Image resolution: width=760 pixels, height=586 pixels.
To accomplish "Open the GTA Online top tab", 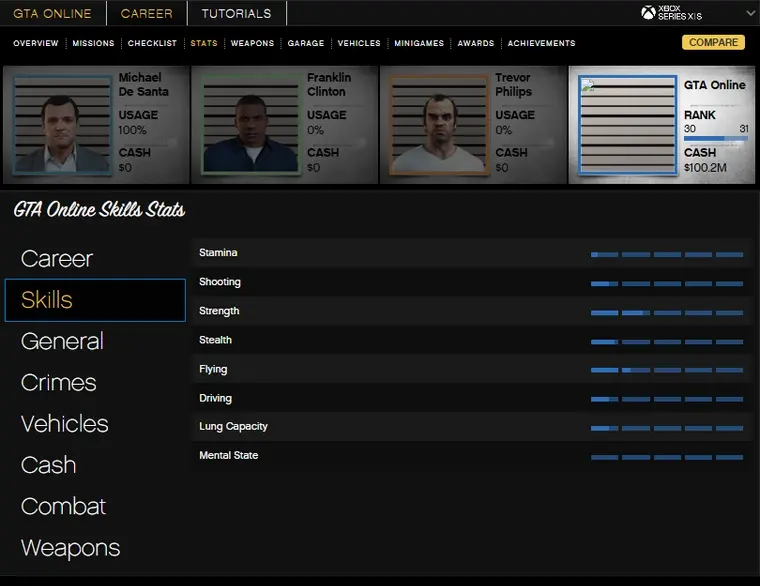I will pos(52,14).
